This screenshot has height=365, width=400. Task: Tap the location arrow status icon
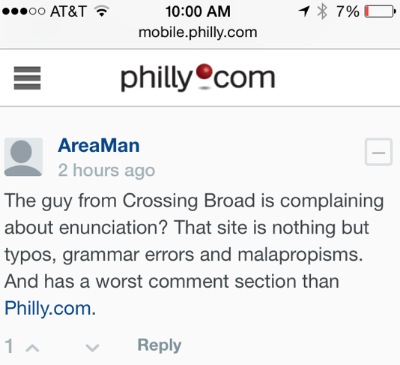click(x=304, y=11)
